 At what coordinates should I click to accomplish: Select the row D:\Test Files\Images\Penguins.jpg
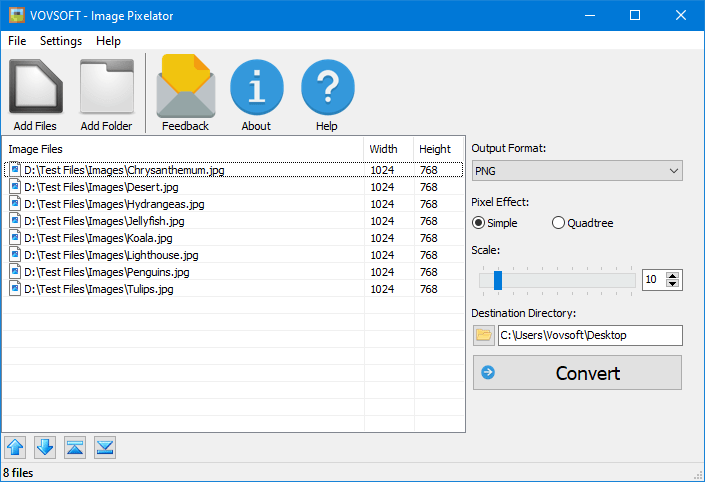point(233,272)
